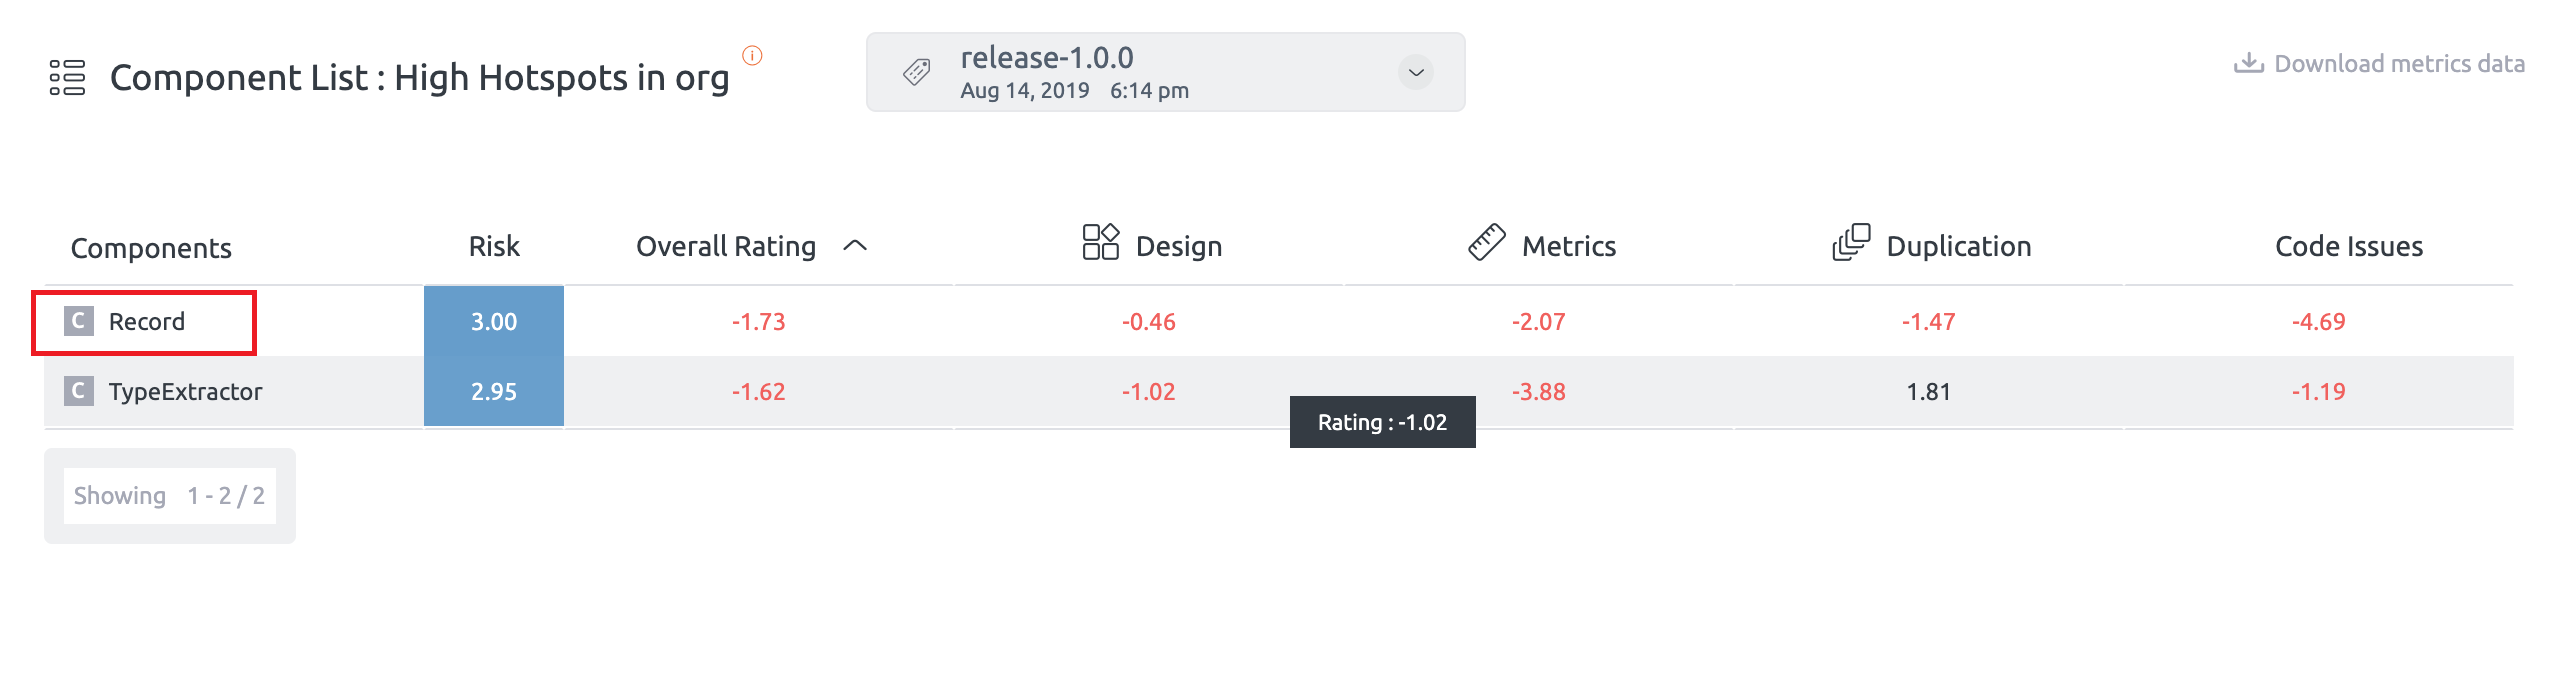Viewport: 2552px width, 684px height.
Task: Click the Metrics ruler icon
Action: tap(1486, 242)
